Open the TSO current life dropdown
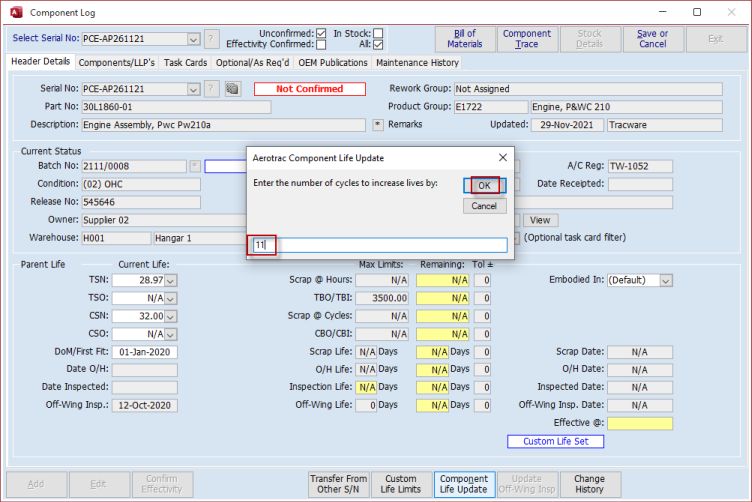This screenshot has width=752, height=502. click(171, 298)
